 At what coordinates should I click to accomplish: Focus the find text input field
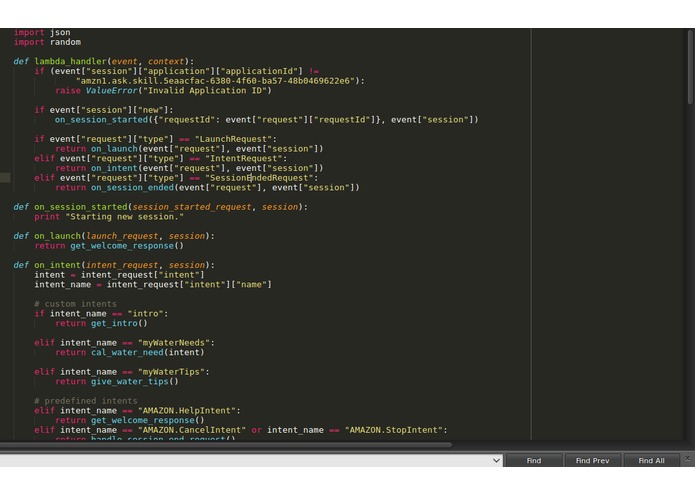[x=245, y=460]
